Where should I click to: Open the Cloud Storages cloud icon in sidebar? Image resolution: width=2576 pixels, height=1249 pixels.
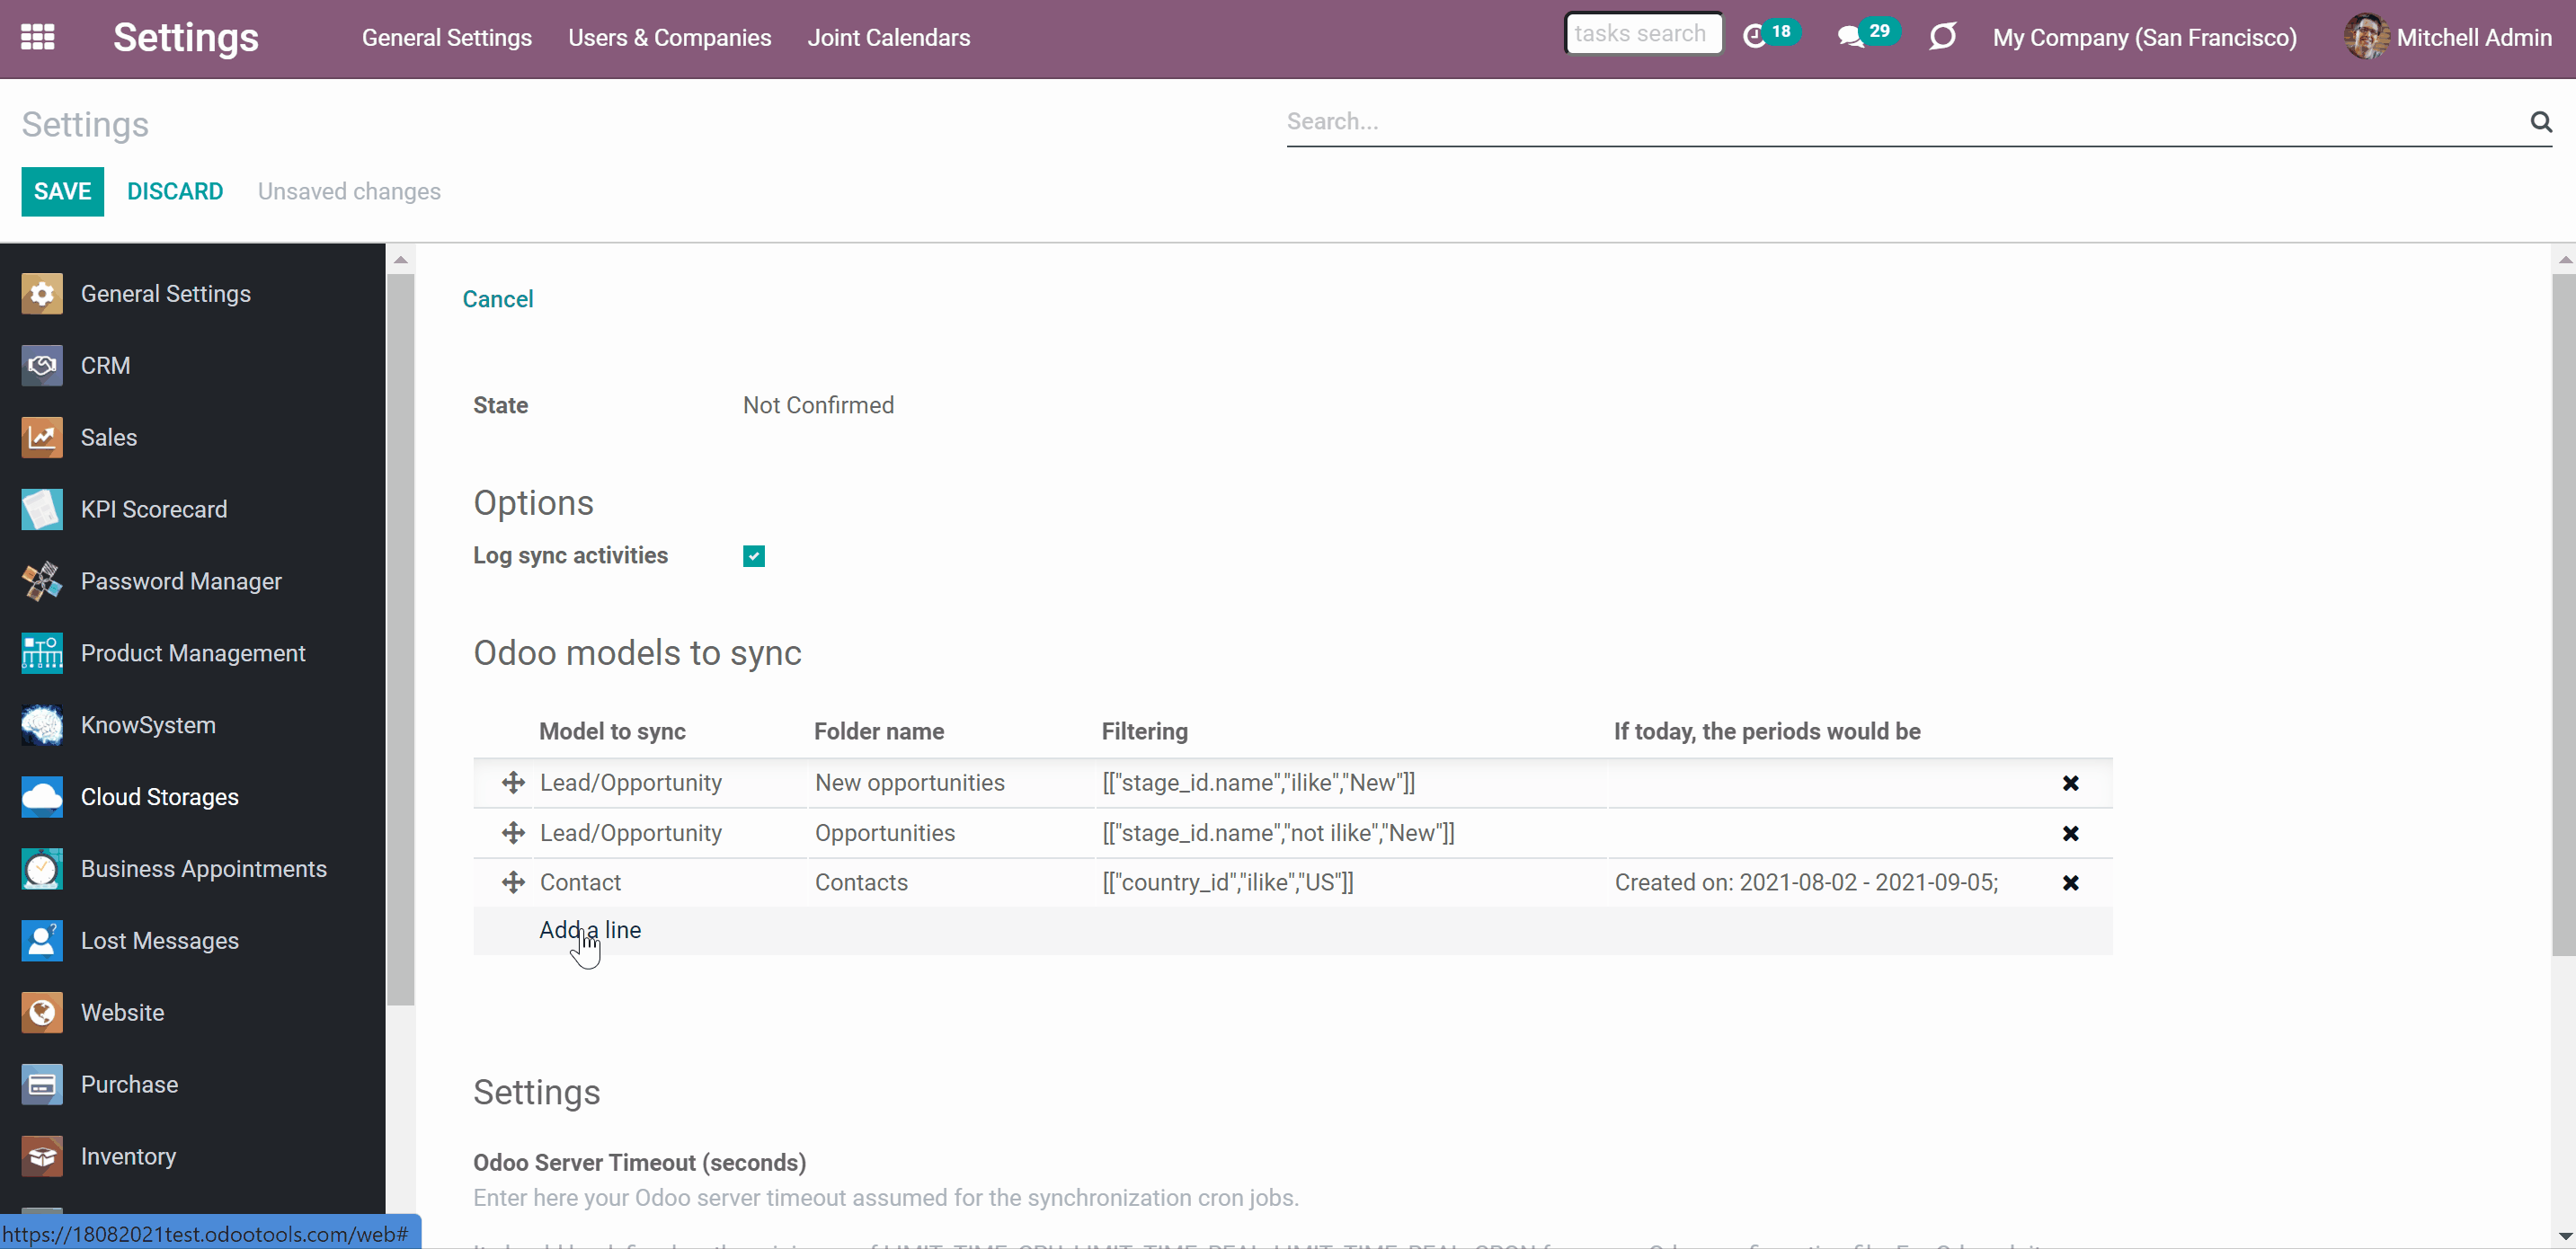click(x=42, y=797)
